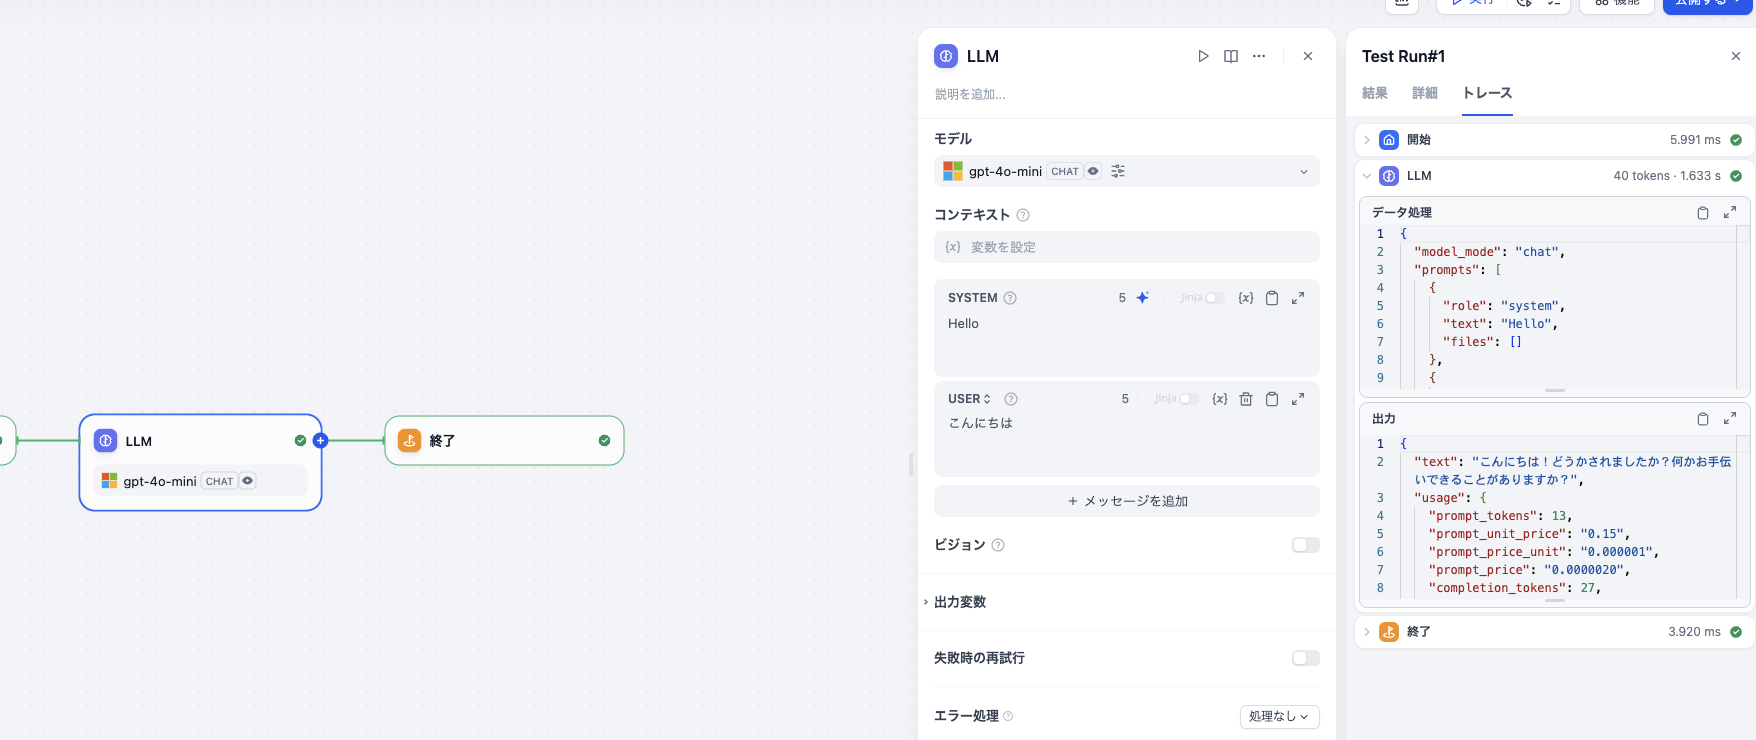Click the help icon beside USER role
Image resolution: width=1756 pixels, height=740 pixels.
1011,399
